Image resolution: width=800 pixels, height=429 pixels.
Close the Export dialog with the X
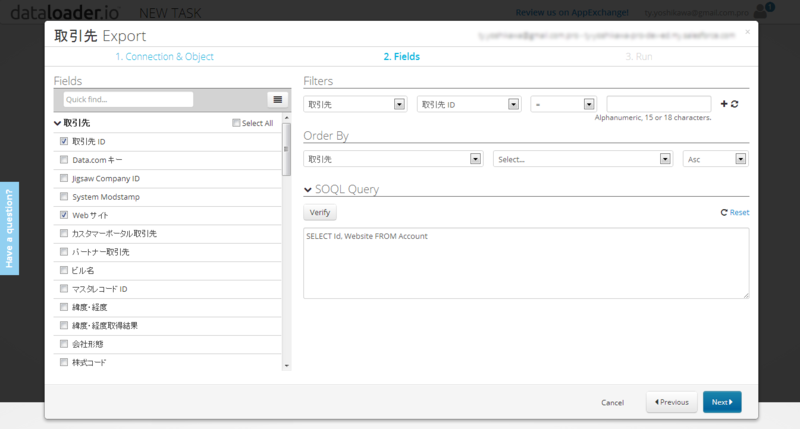click(x=747, y=32)
